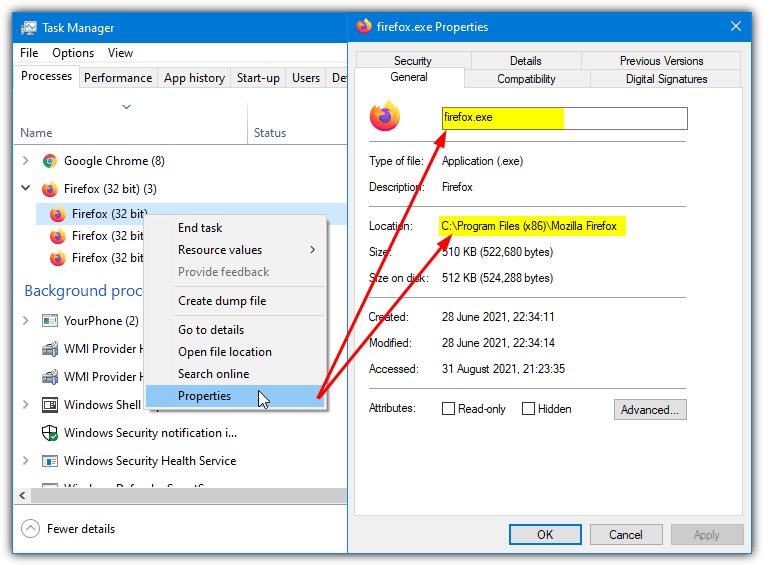The height and width of the screenshot is (565, 764).
Task: Open the Details tab in Properties
Action: (x=526, y=61)
